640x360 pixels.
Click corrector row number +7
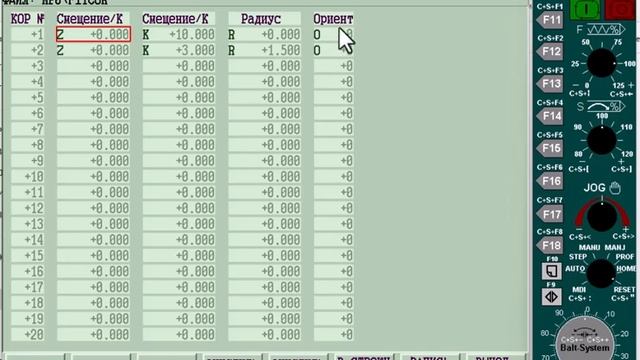27,129
